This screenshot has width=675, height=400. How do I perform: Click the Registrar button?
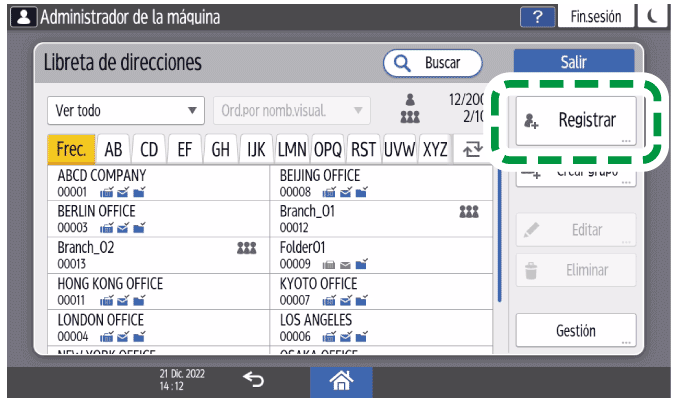[575, 120]
